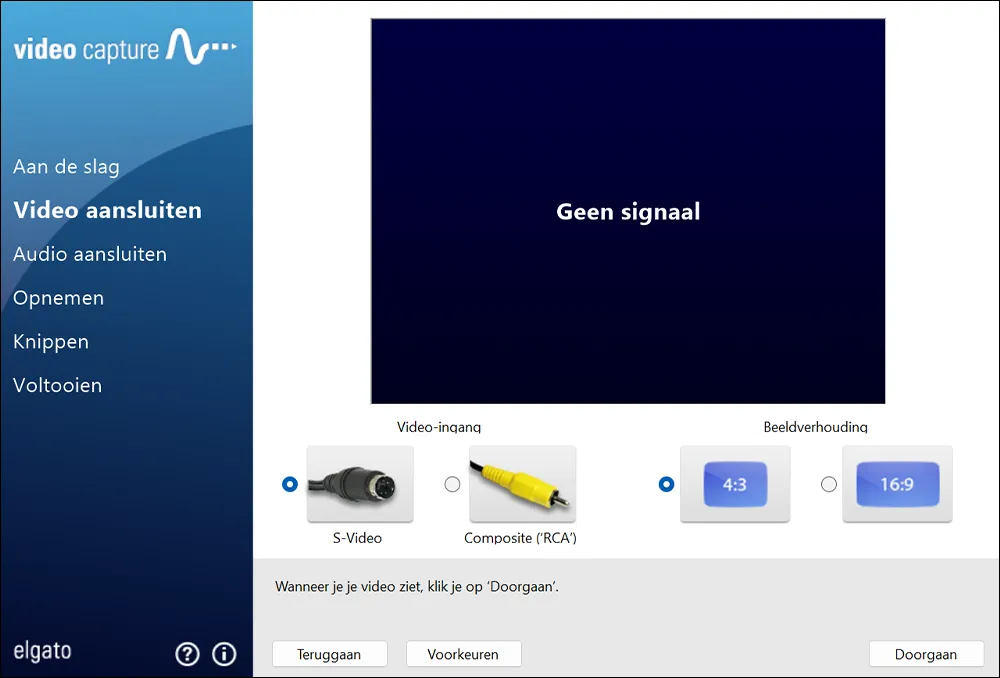Click the yellow Composite RCA plug image
Screen dimensions: 1000x678
522,484
